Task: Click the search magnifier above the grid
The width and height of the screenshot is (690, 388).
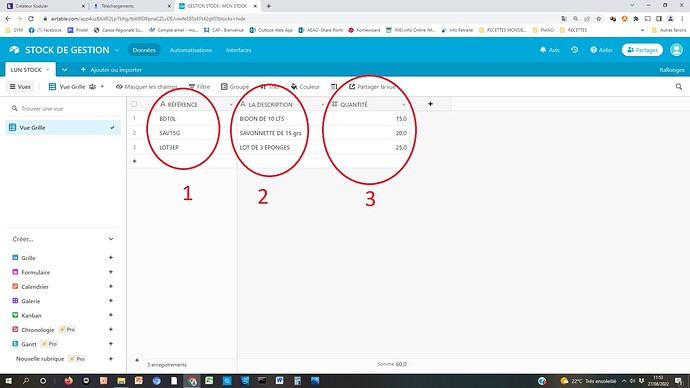Action: click(x=679, y=87)
